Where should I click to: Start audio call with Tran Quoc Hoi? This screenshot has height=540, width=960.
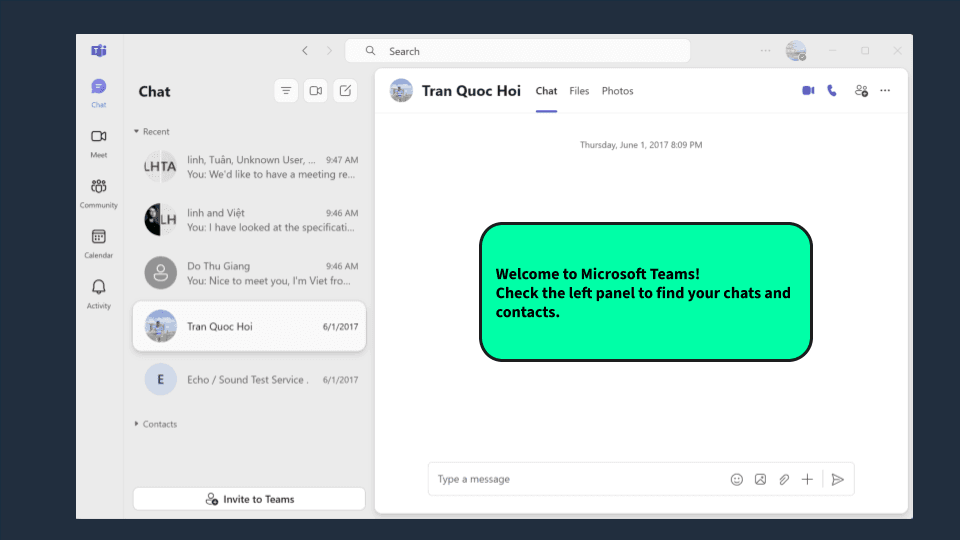pyautogui.click(x=832, y=91)
